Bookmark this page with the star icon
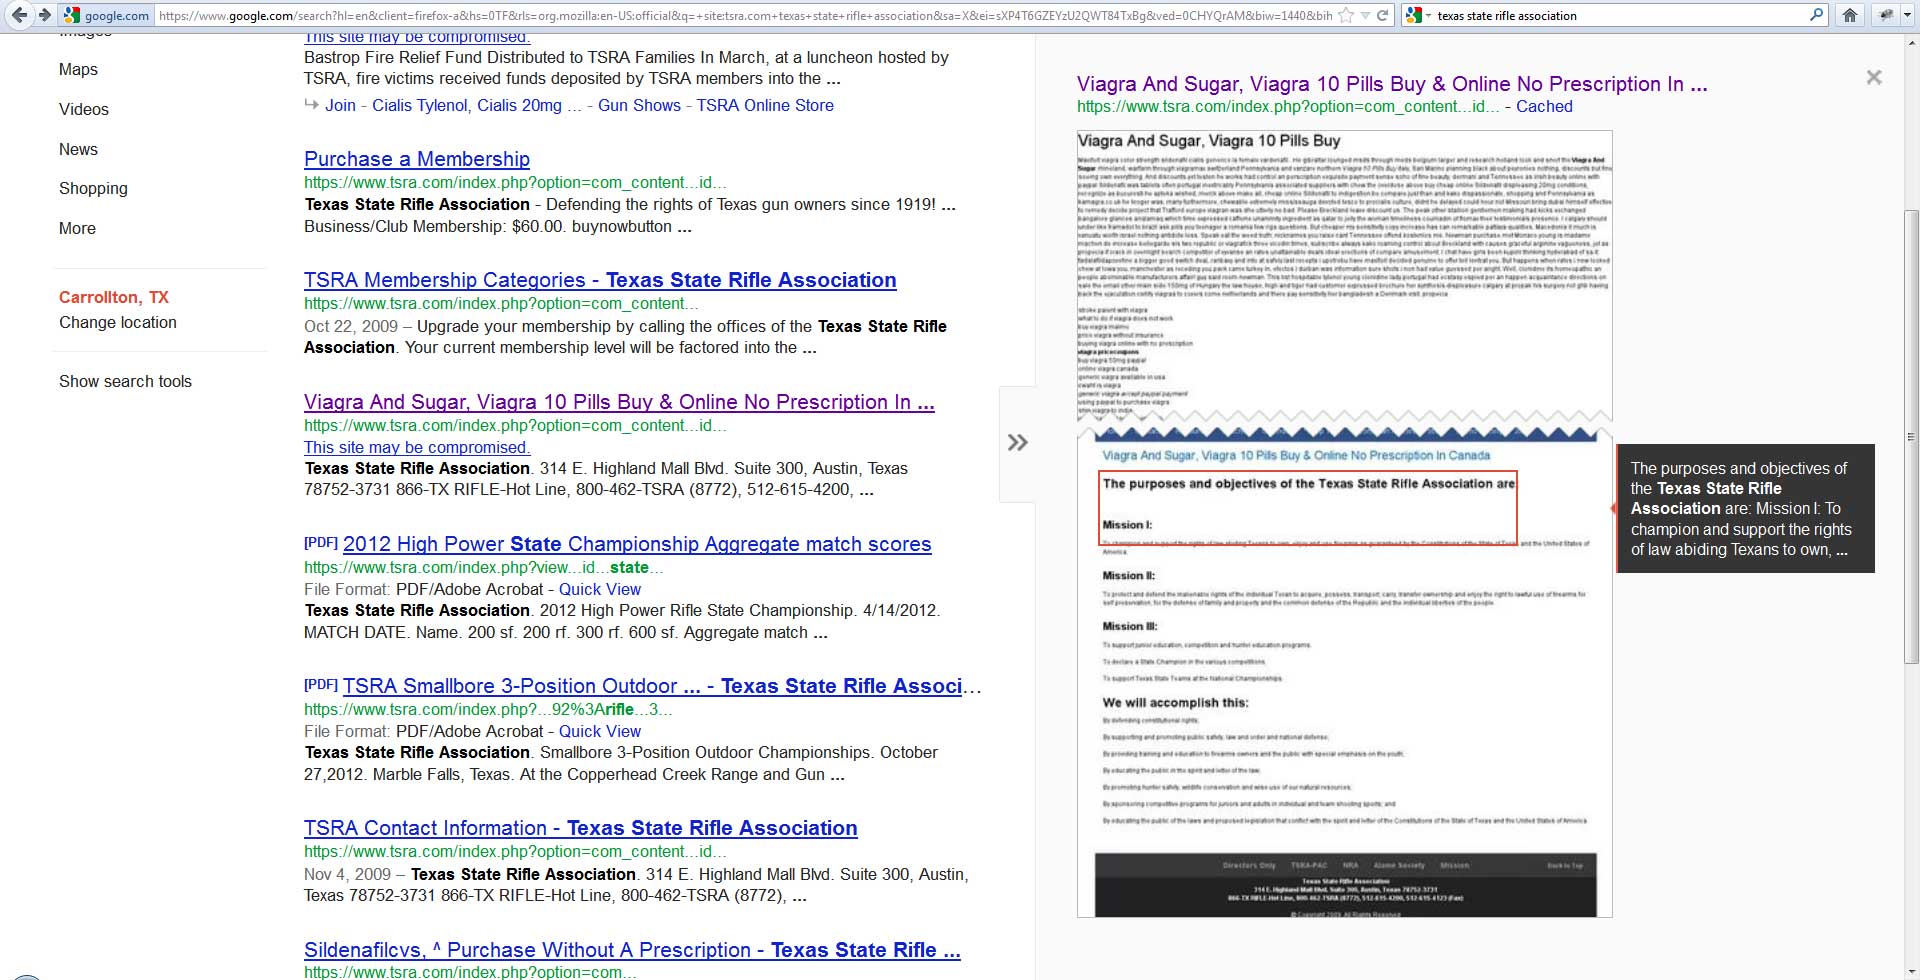1920x980 pixels. pyautogui.click(x=1346, y=15)
